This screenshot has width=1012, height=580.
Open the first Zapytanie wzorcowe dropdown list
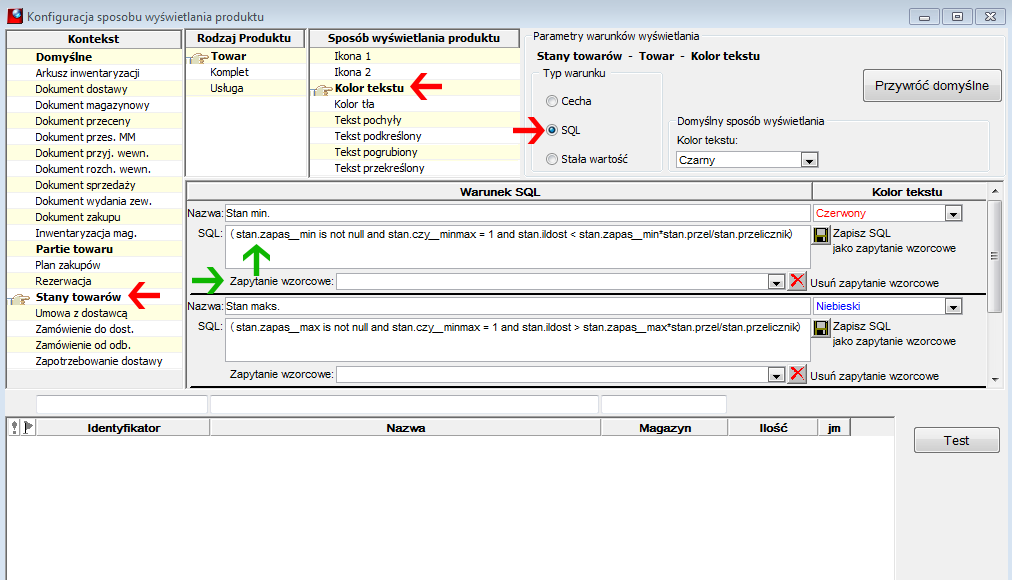[776, 282]
